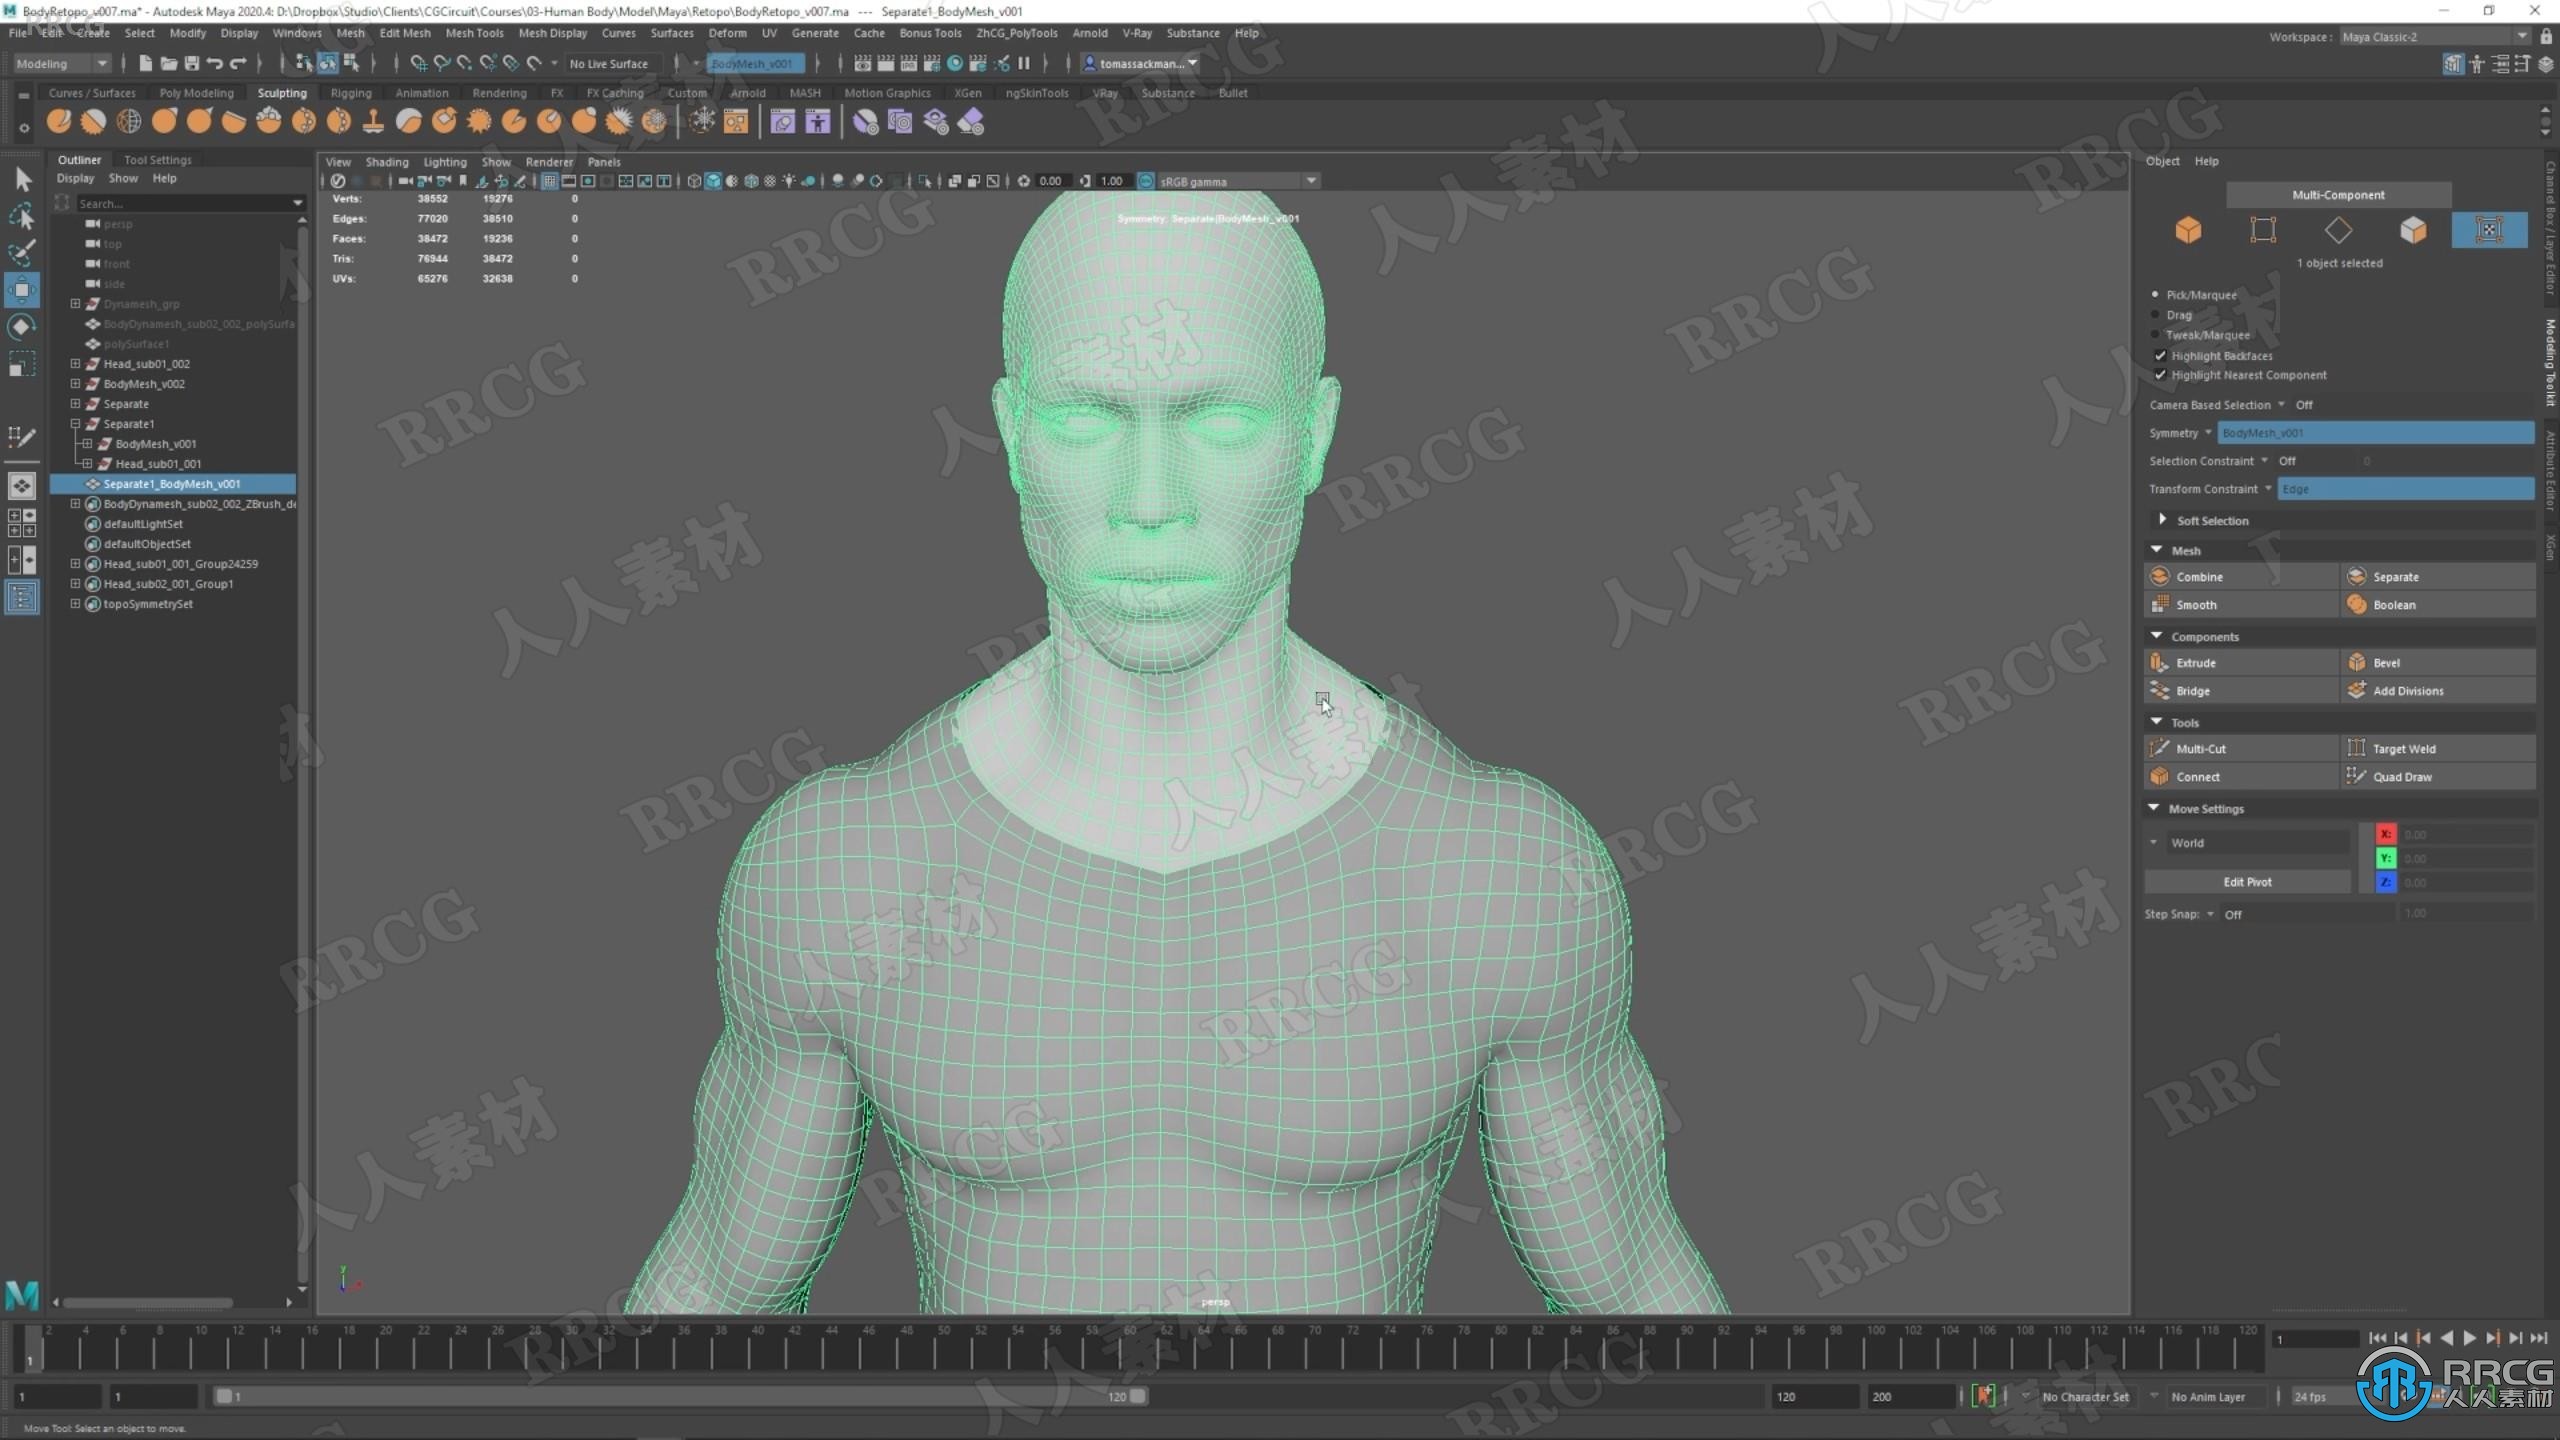2560x1440 pixels.
Task: Activate the Quad Draw tool
Action: (x=2398, y=775)
